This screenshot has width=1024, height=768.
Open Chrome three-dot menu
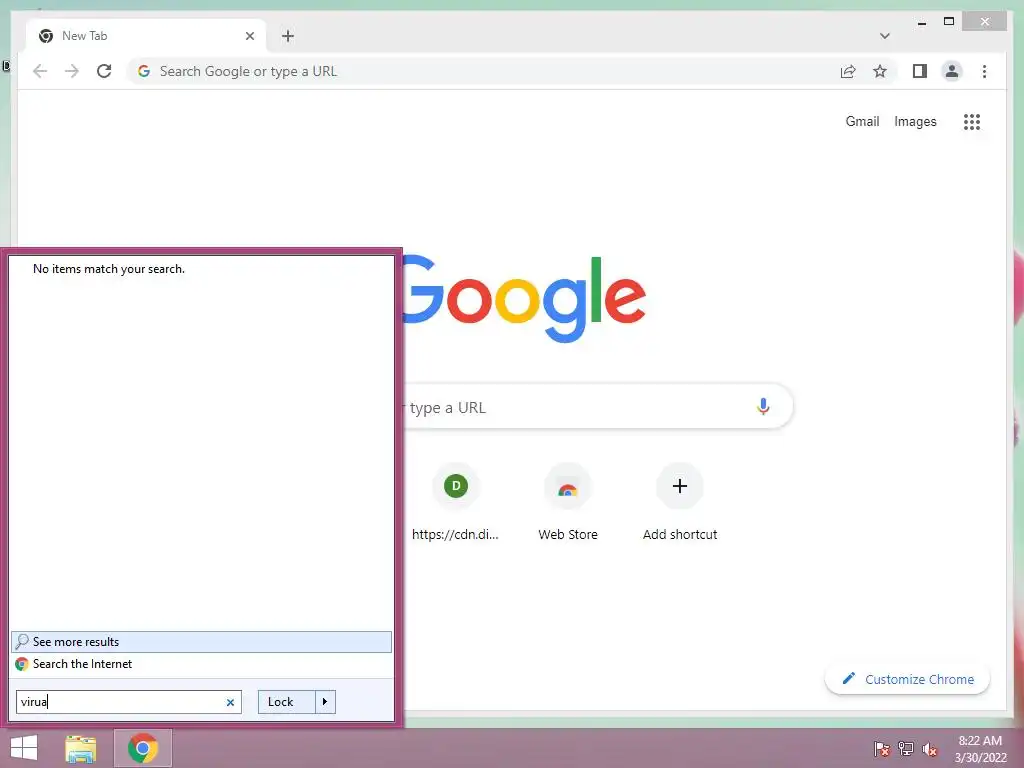(x=984, y=71)
